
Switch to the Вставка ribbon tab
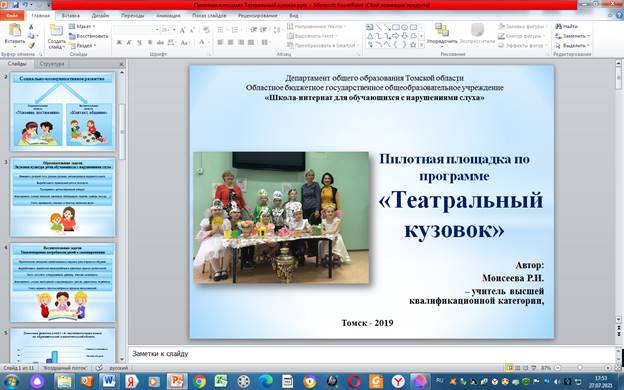click(x=71, y=16)
